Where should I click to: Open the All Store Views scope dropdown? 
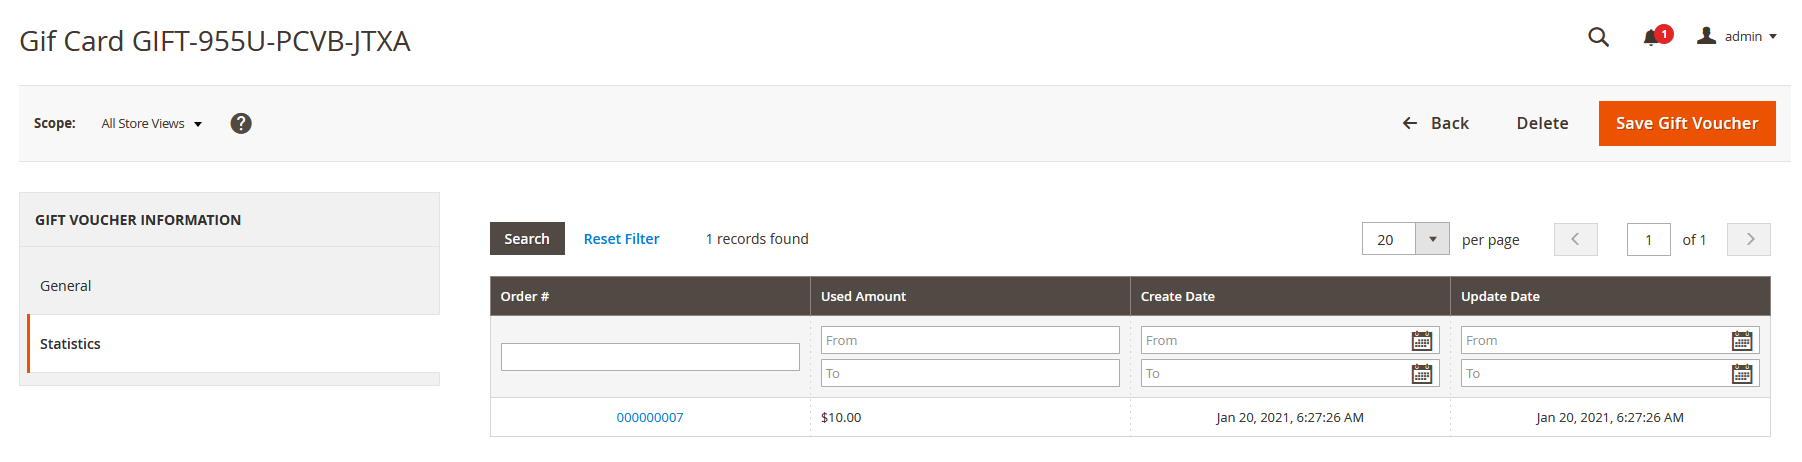click(x=151, y=124)
